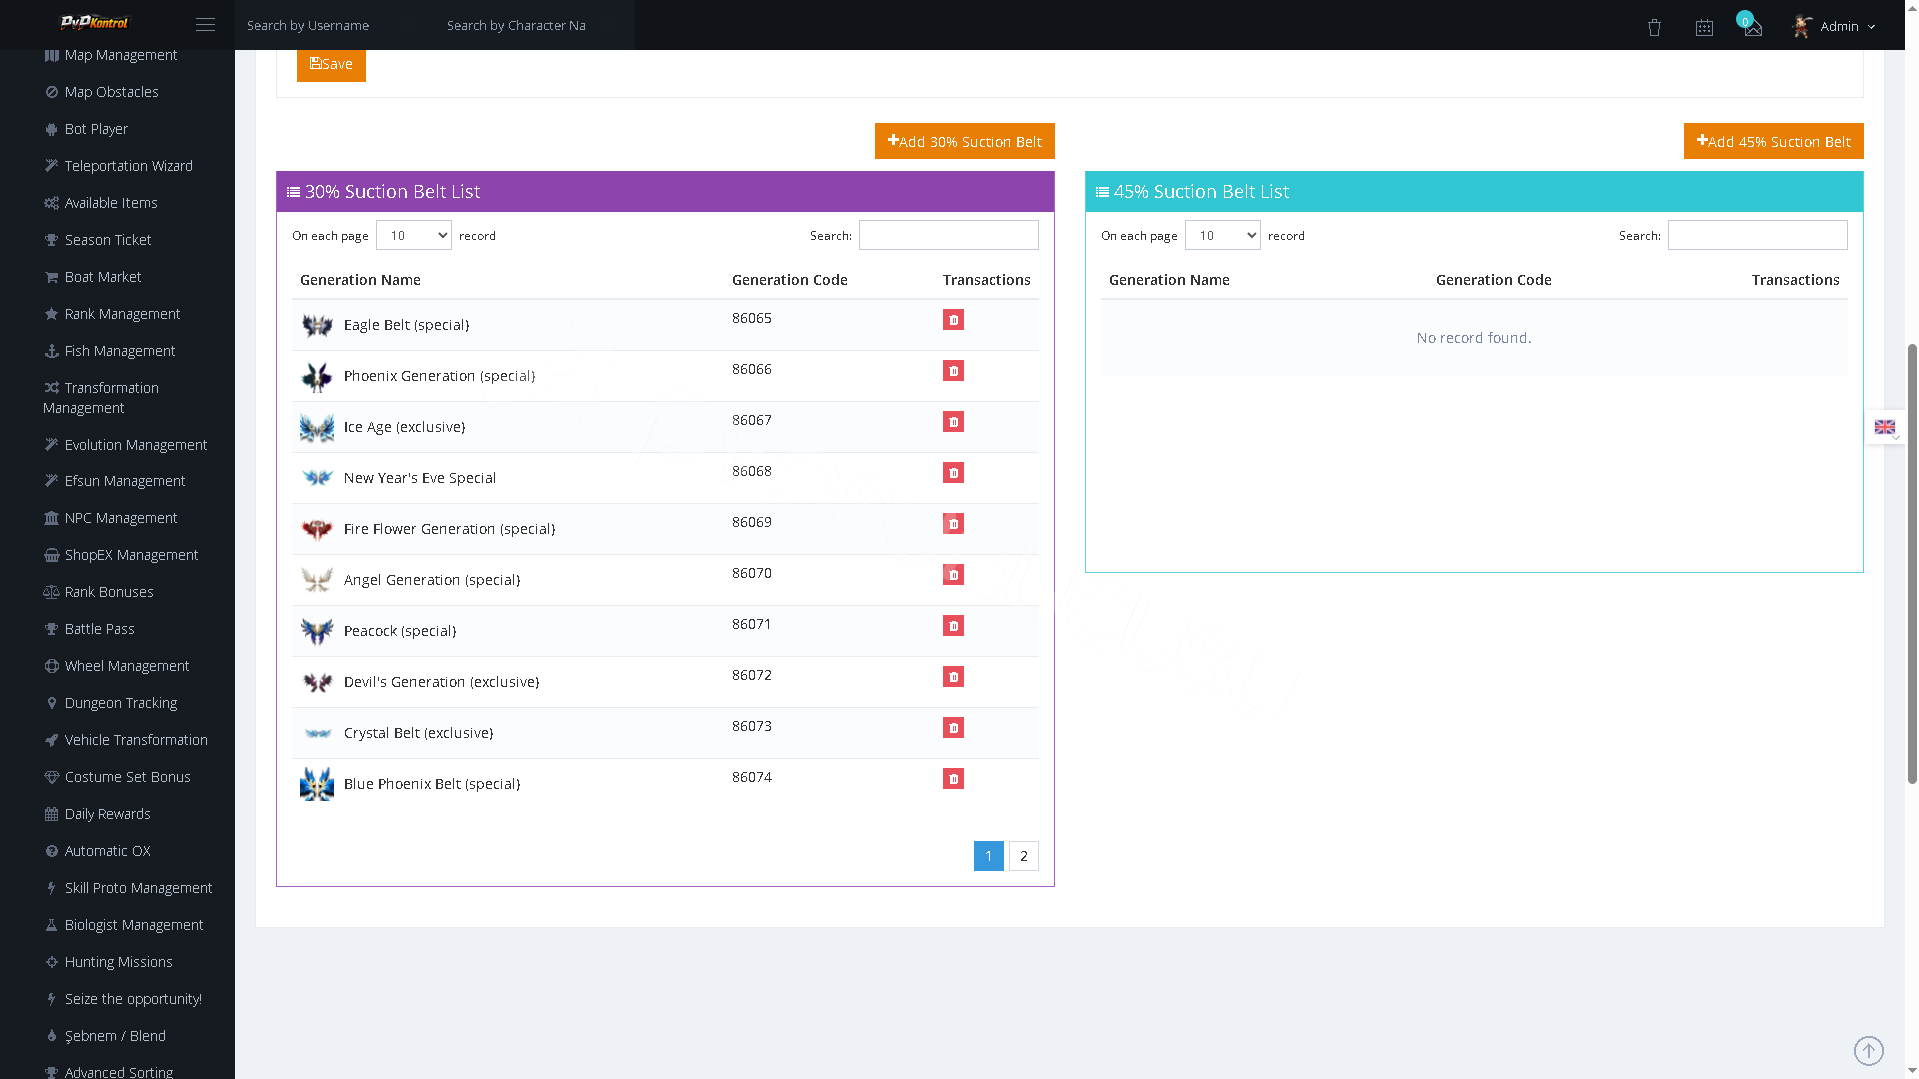Click the trash bin icon in top bar
Screen dimensions: 1919x1079
click(1654, 28)
